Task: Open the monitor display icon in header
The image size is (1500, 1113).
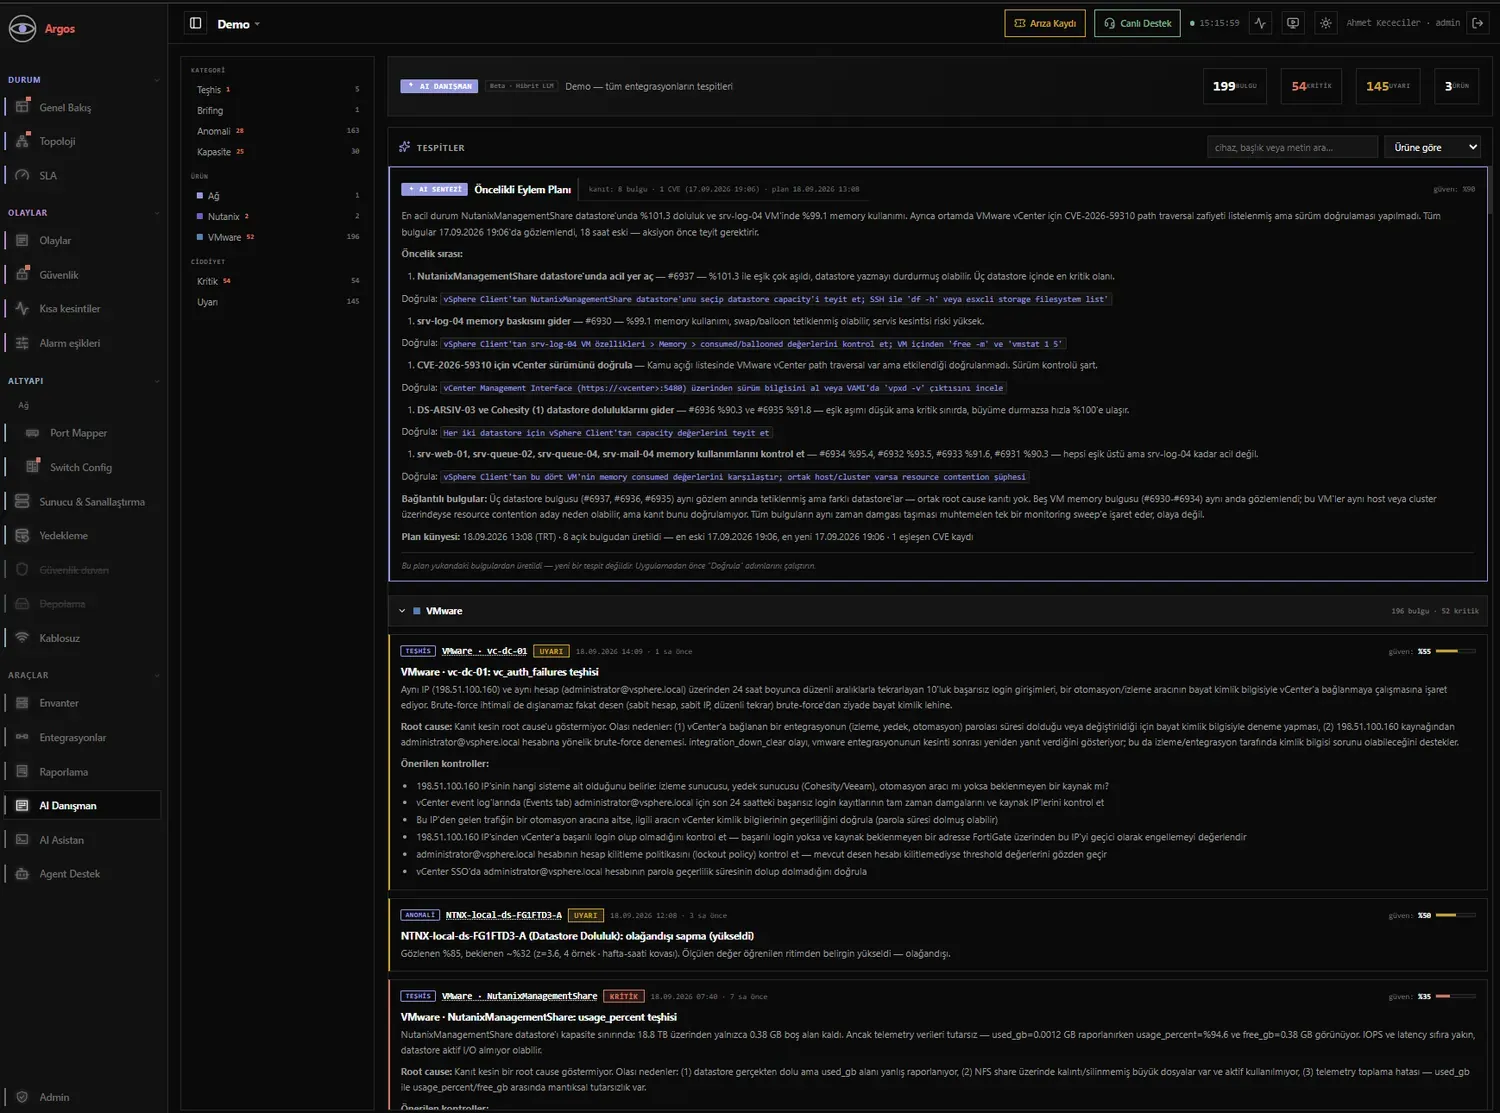Action: (x=1293, y=23)
